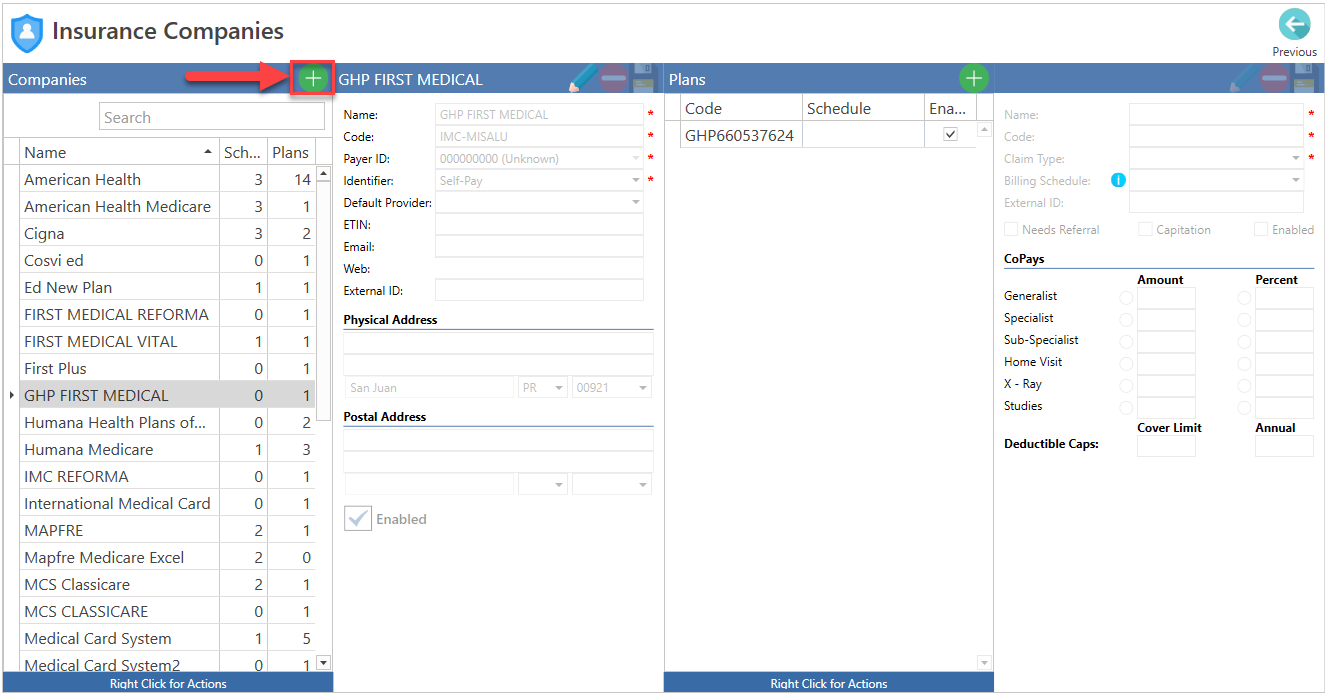Select Specialist Percent radio button
This screenshot has width=1327, height=694.
point(1244,320)
